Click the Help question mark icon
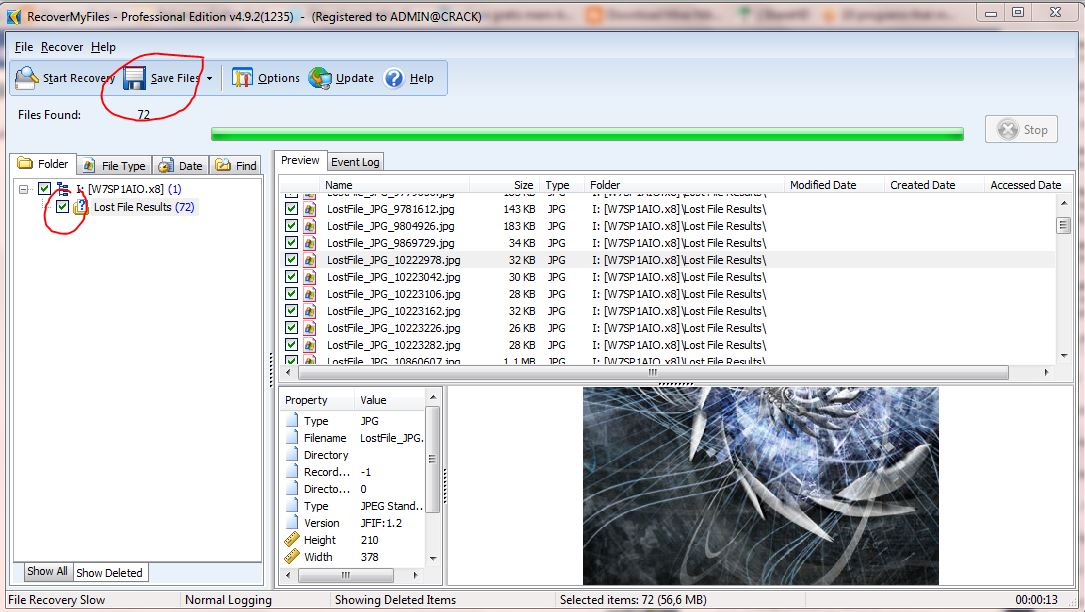Image resolution: width=1085 pixels, height=612 pixels. coord(394,78)
